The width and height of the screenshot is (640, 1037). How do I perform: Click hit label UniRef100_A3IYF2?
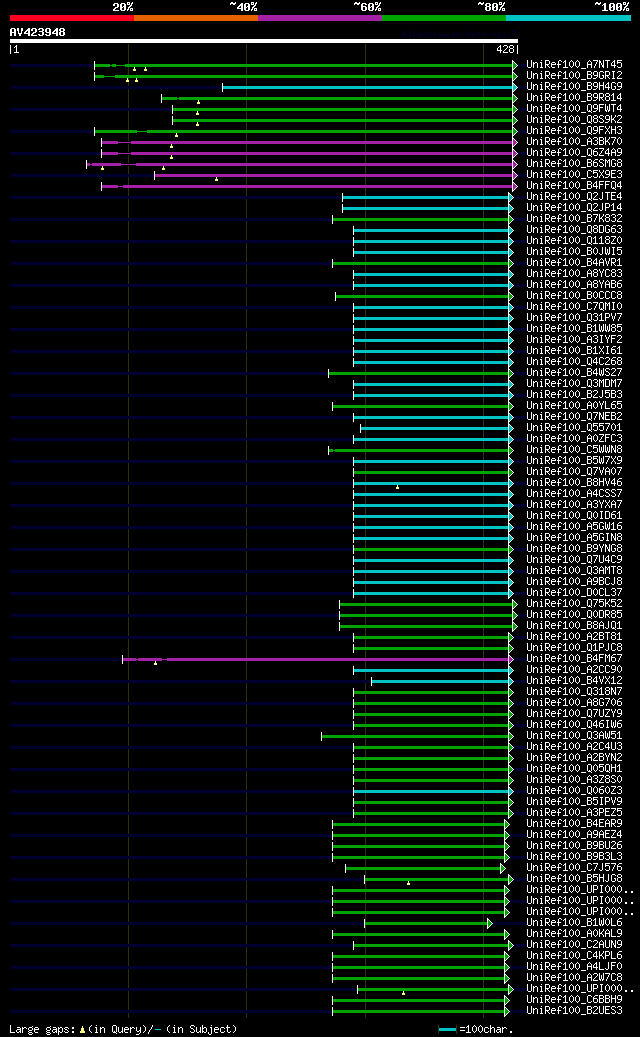(574, 340)
